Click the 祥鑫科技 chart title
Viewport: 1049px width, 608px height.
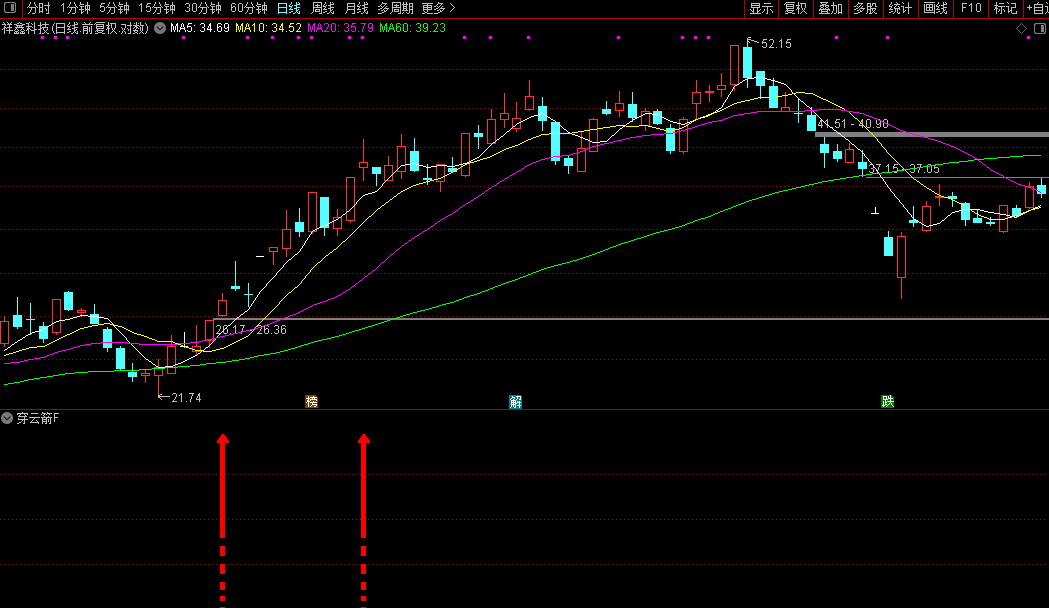pos(75,28)
